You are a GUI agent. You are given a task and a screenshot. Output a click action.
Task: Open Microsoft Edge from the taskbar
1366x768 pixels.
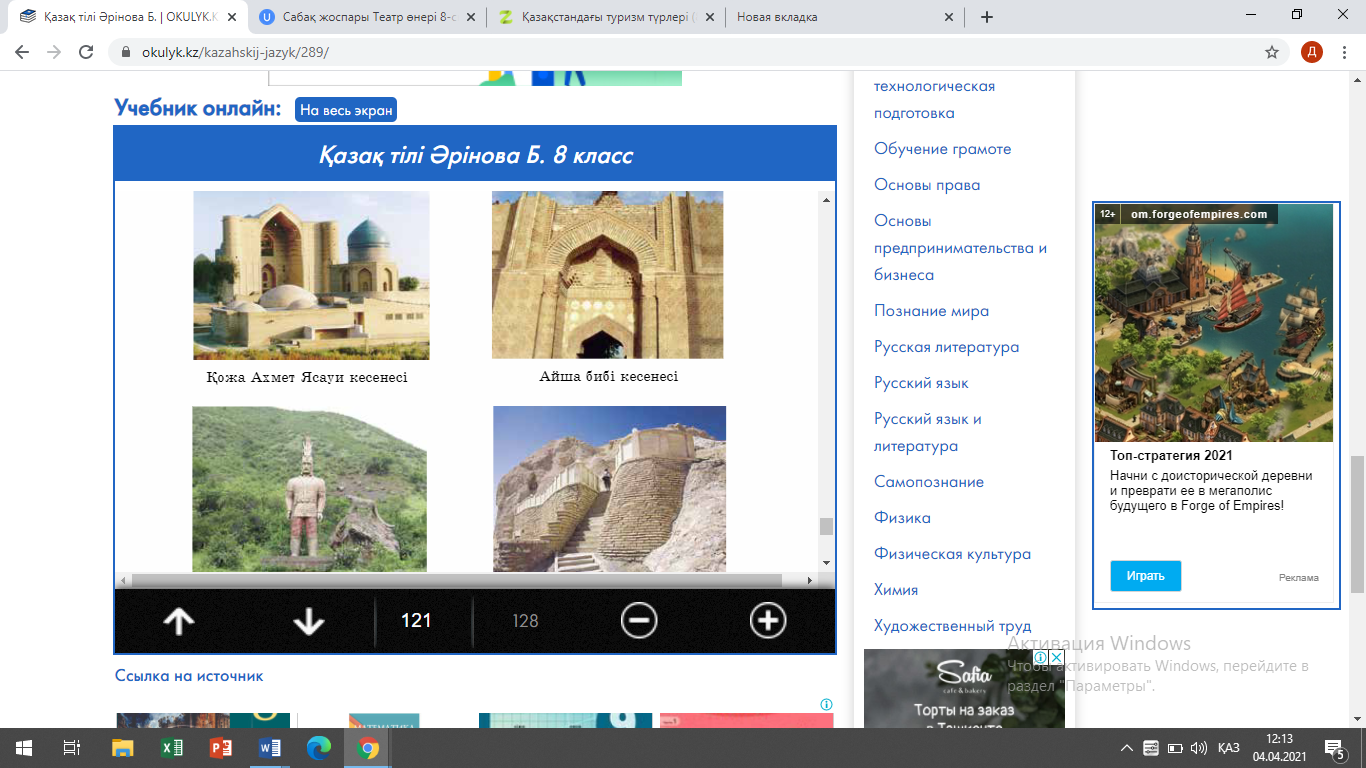pos(318,748)
